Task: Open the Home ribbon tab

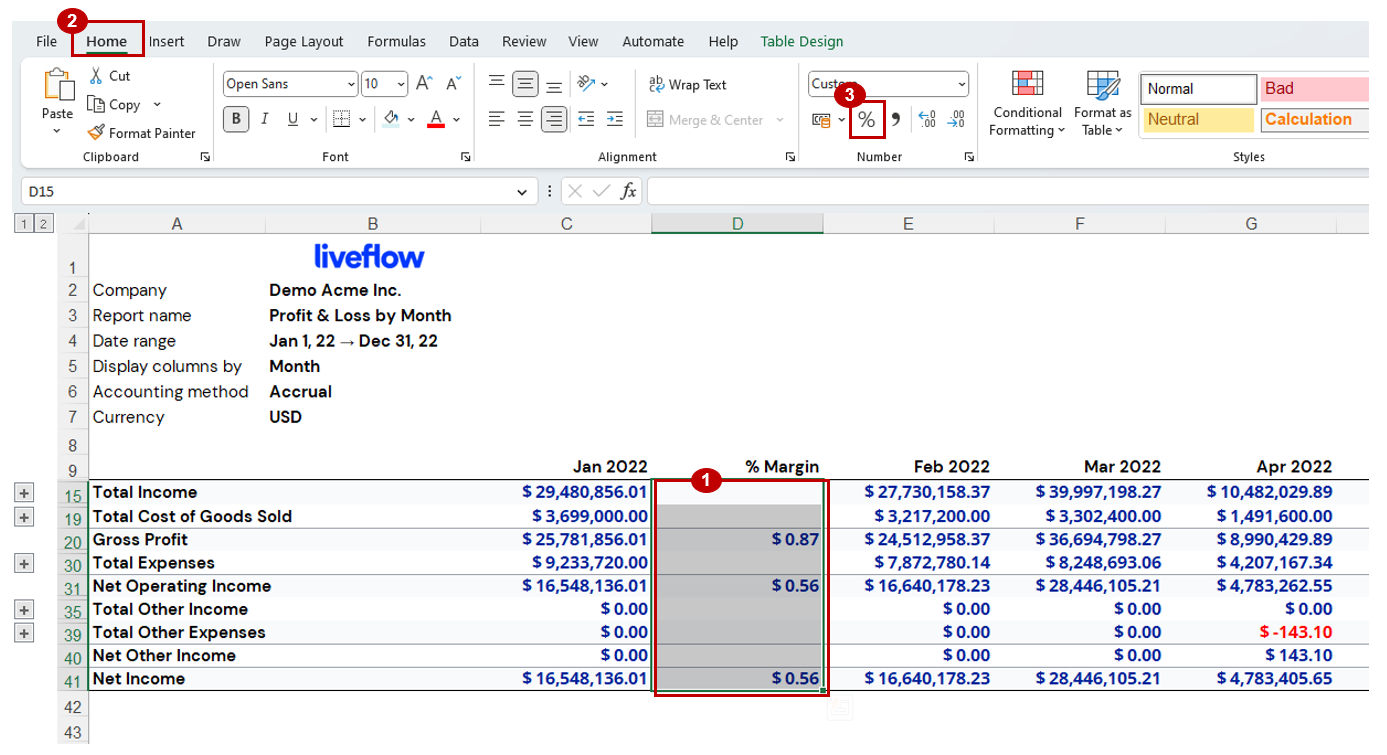Action: click(106, 42)
